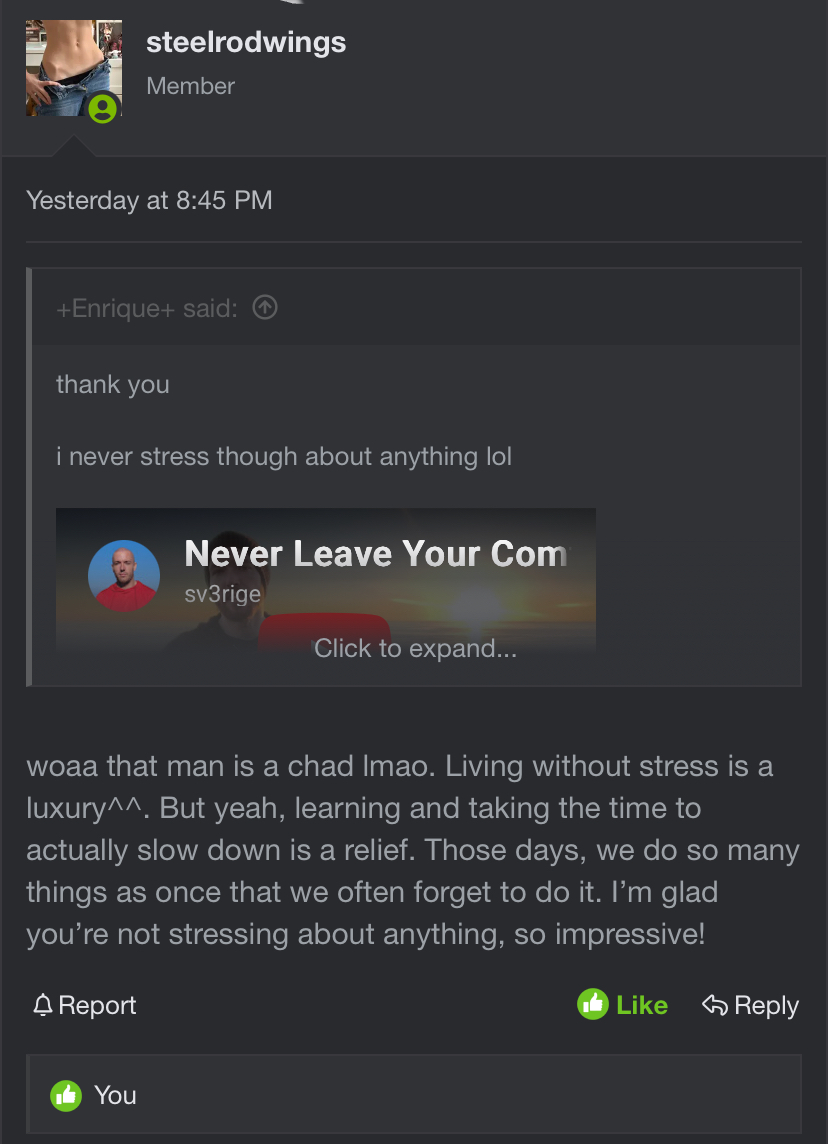Click the '+Enrique+ said:' quote header
828x1144 pixels.
(x=146, y=309)
